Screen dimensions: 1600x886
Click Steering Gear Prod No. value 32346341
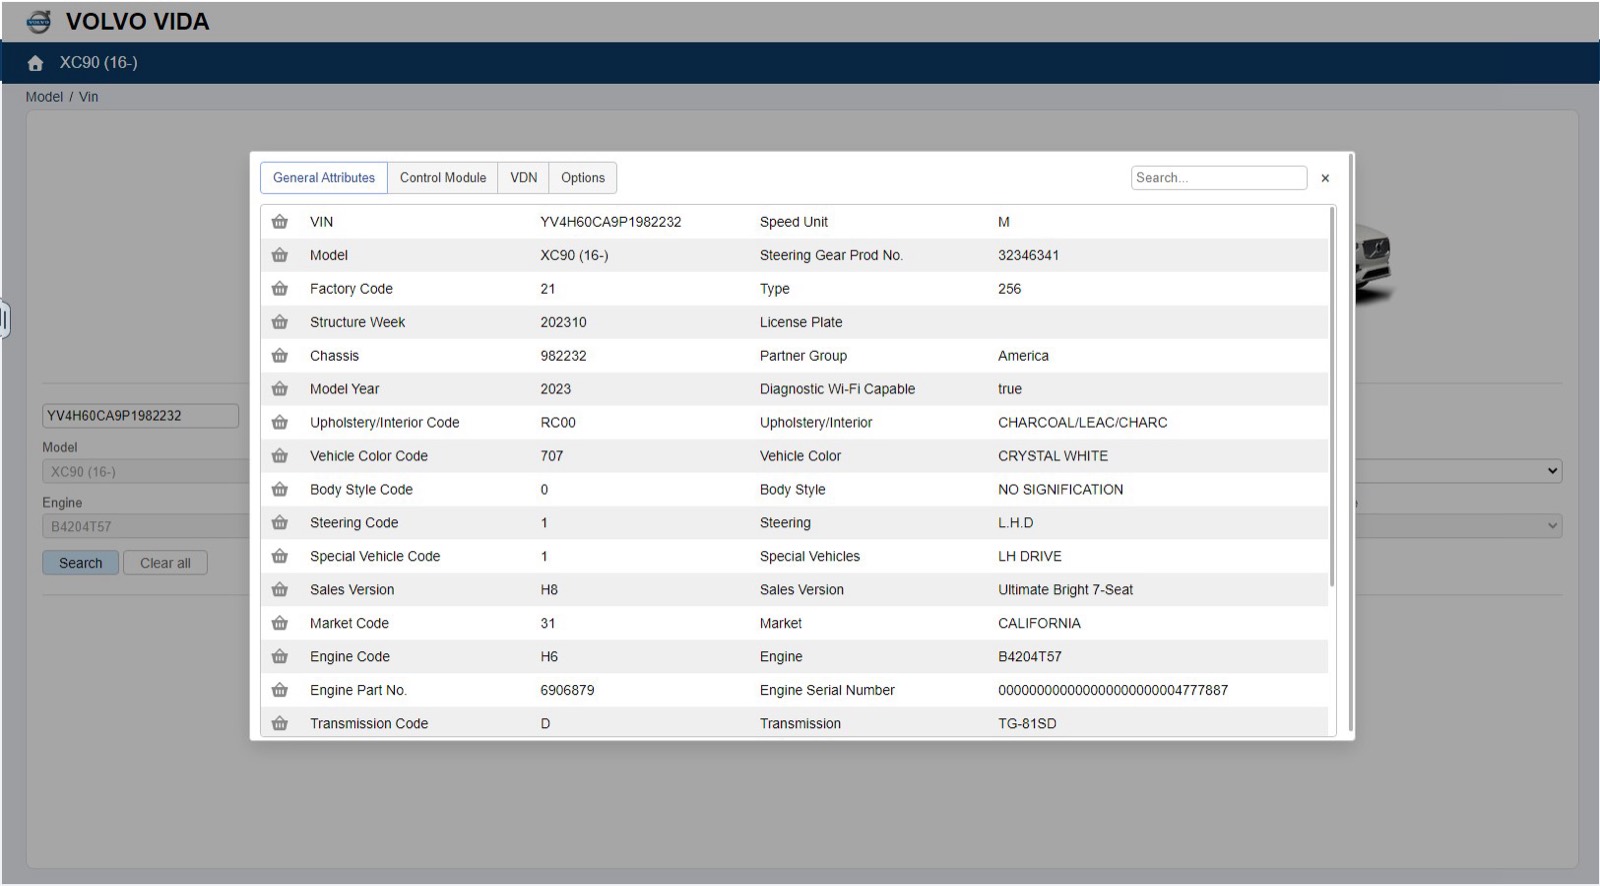[1028, 255]
